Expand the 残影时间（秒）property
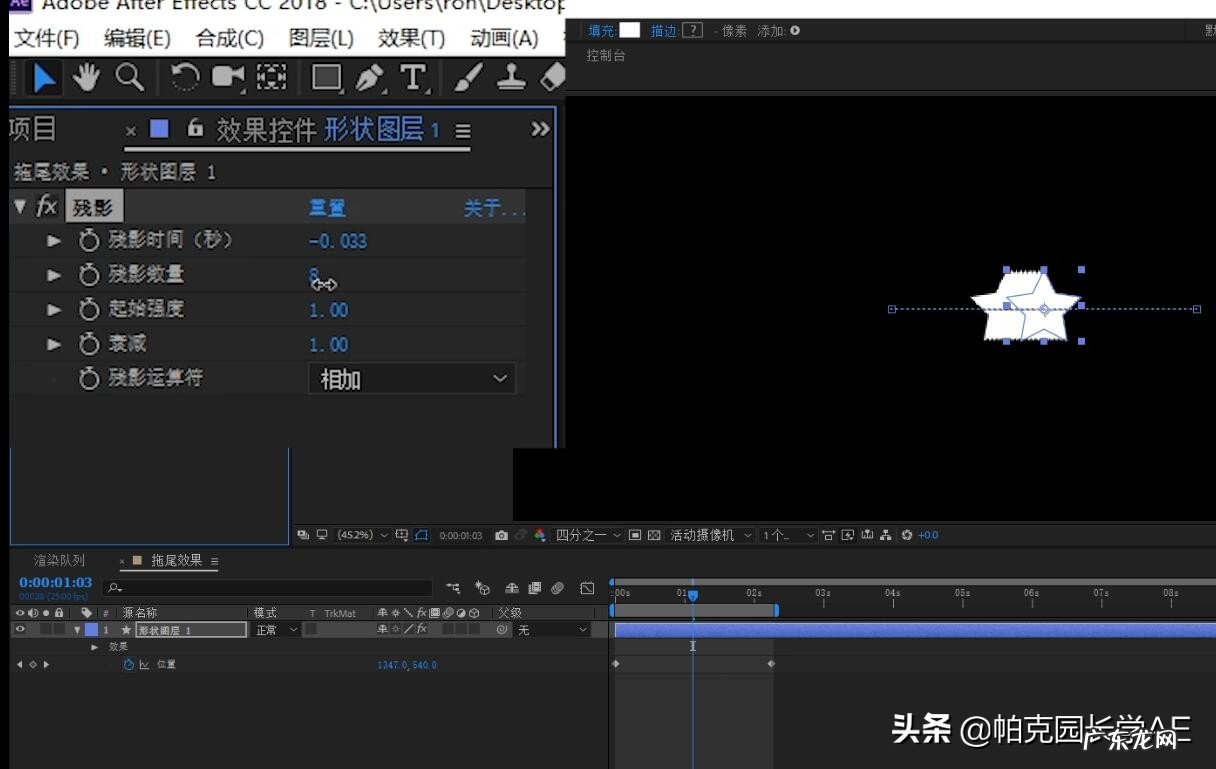Image resolution: width=1216 pixels, height=769 pixels. [54, 240]
